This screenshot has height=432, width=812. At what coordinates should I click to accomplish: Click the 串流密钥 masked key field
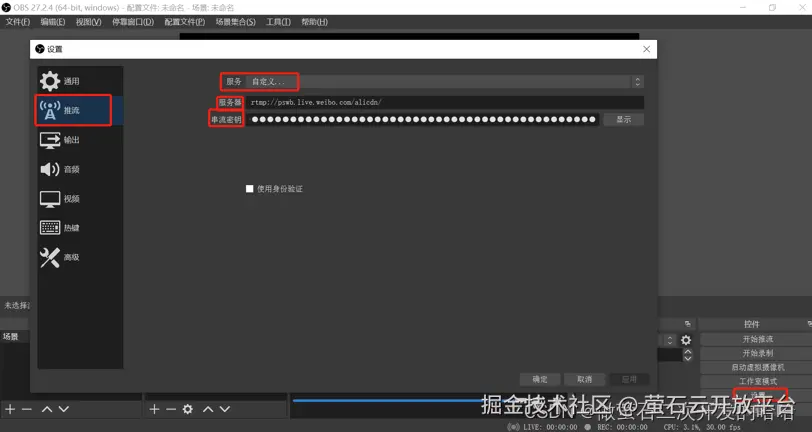(423, 120)
